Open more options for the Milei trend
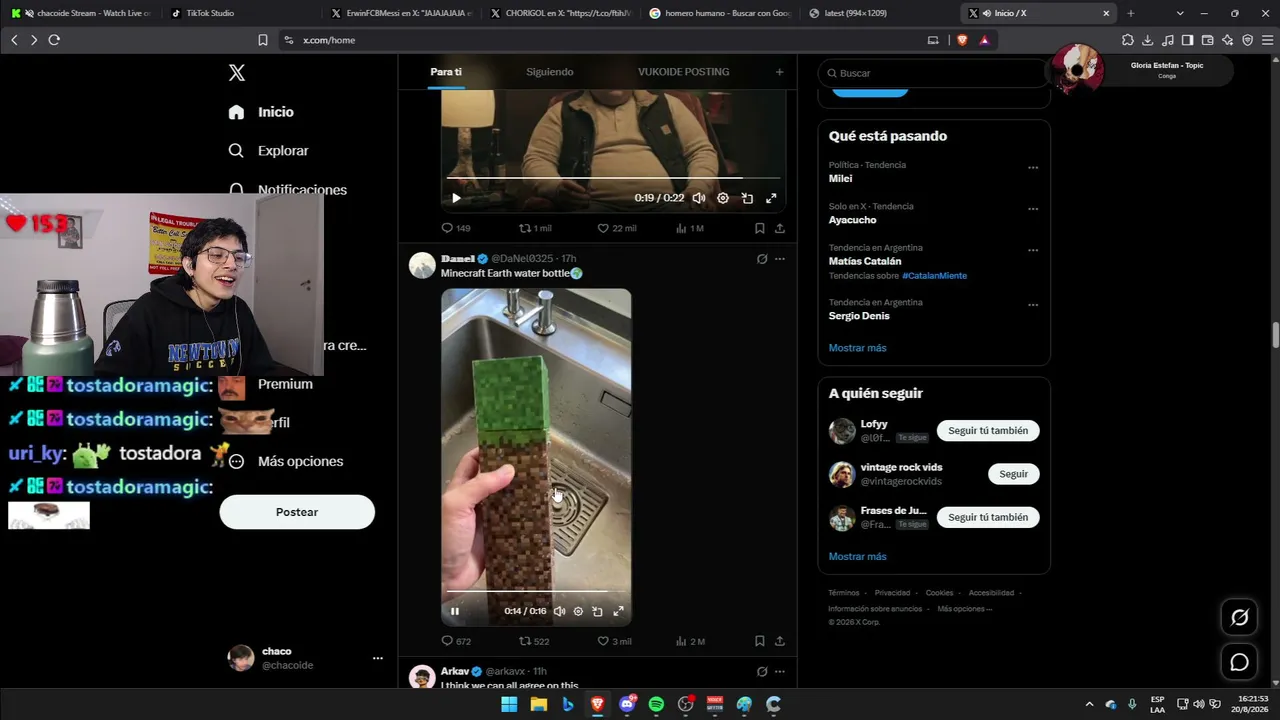This screenshot has width=1280, height=720. click(x=1033, y=168)
